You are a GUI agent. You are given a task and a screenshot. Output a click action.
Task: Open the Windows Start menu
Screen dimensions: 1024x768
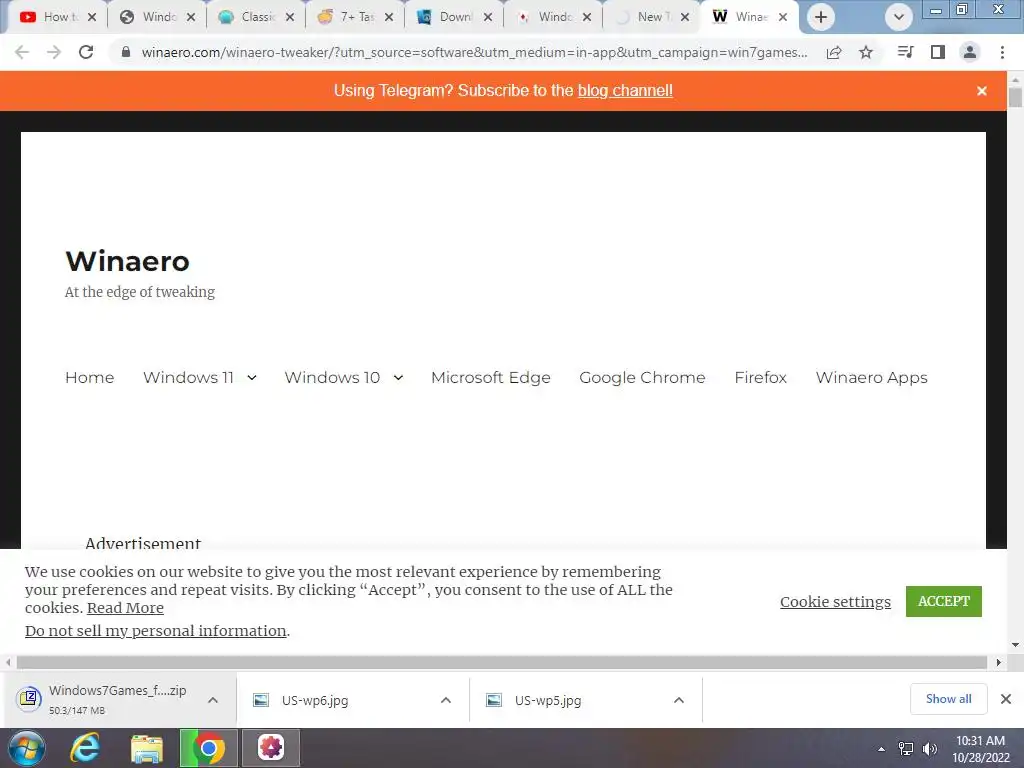(26, 748)
